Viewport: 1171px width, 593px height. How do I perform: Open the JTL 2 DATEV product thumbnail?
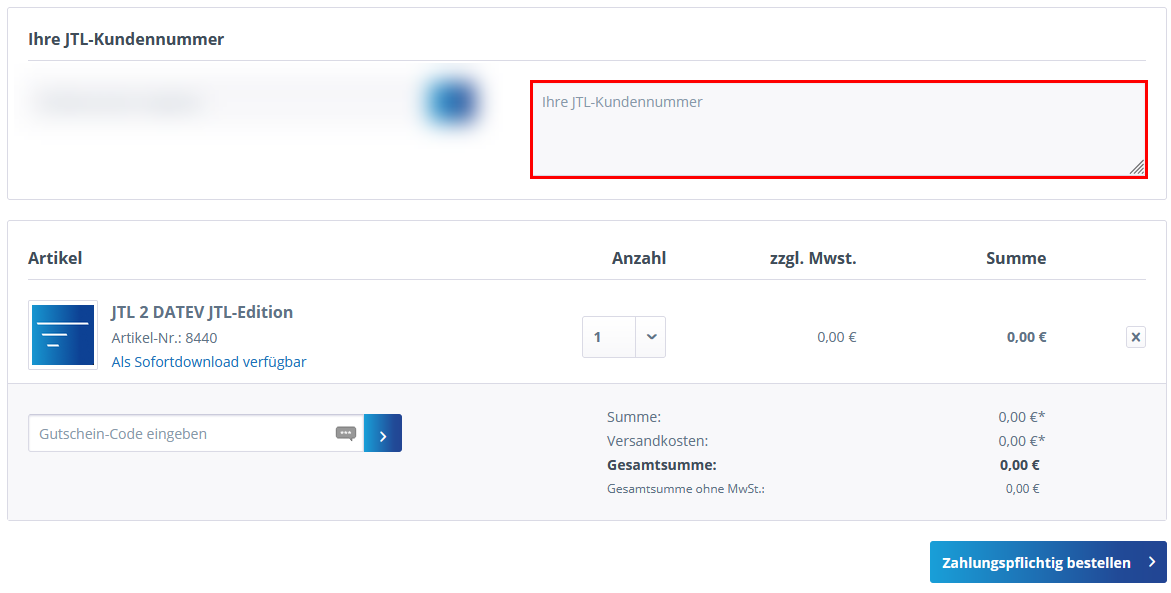click(x=63, y=335)
